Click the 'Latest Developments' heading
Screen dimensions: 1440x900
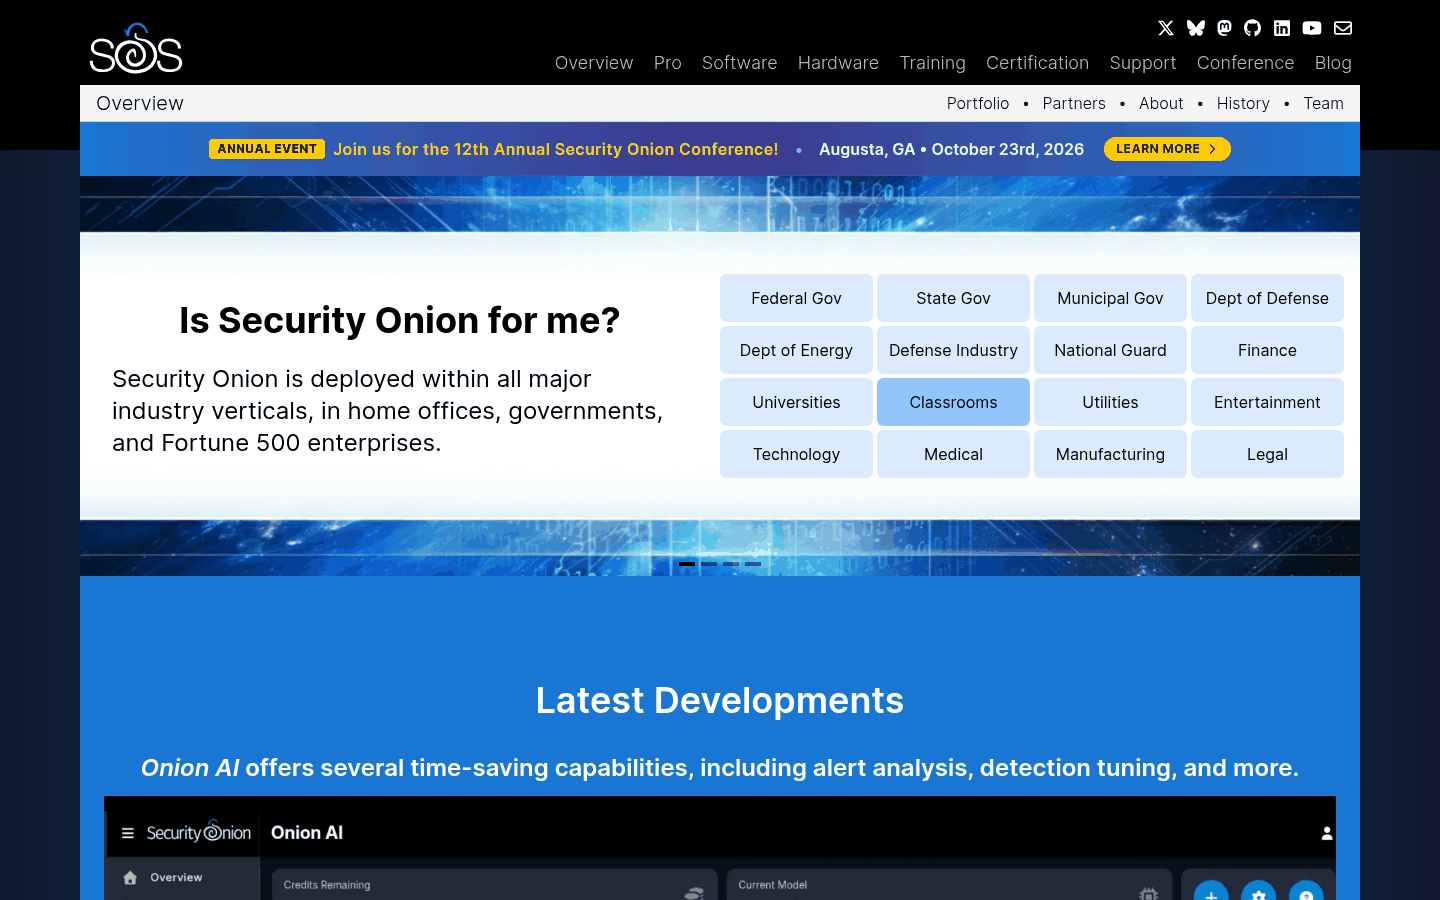(x=720, y=700)
